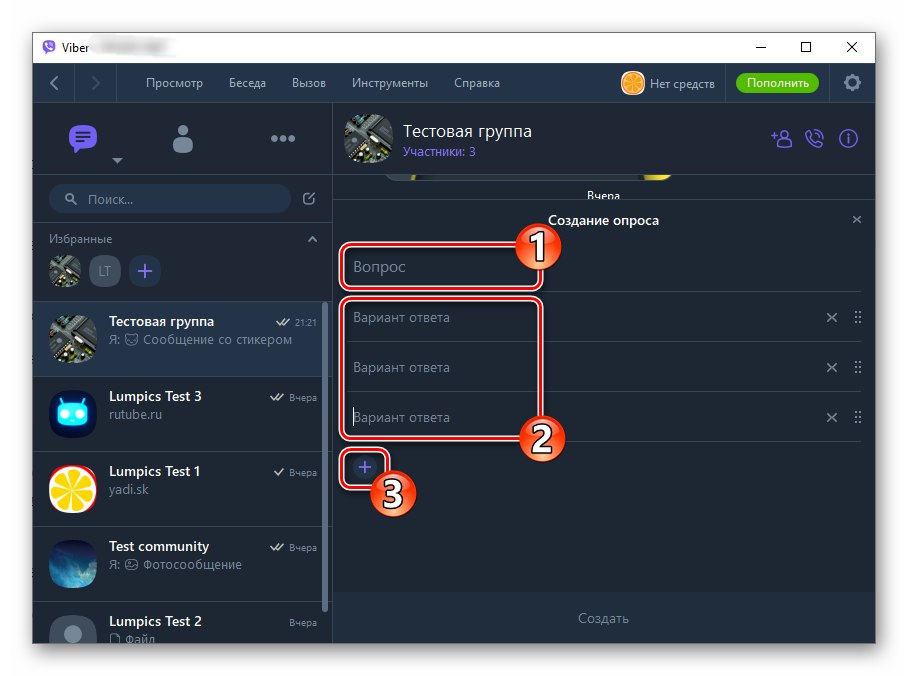Open the Просмотр menu

[174, 83]
